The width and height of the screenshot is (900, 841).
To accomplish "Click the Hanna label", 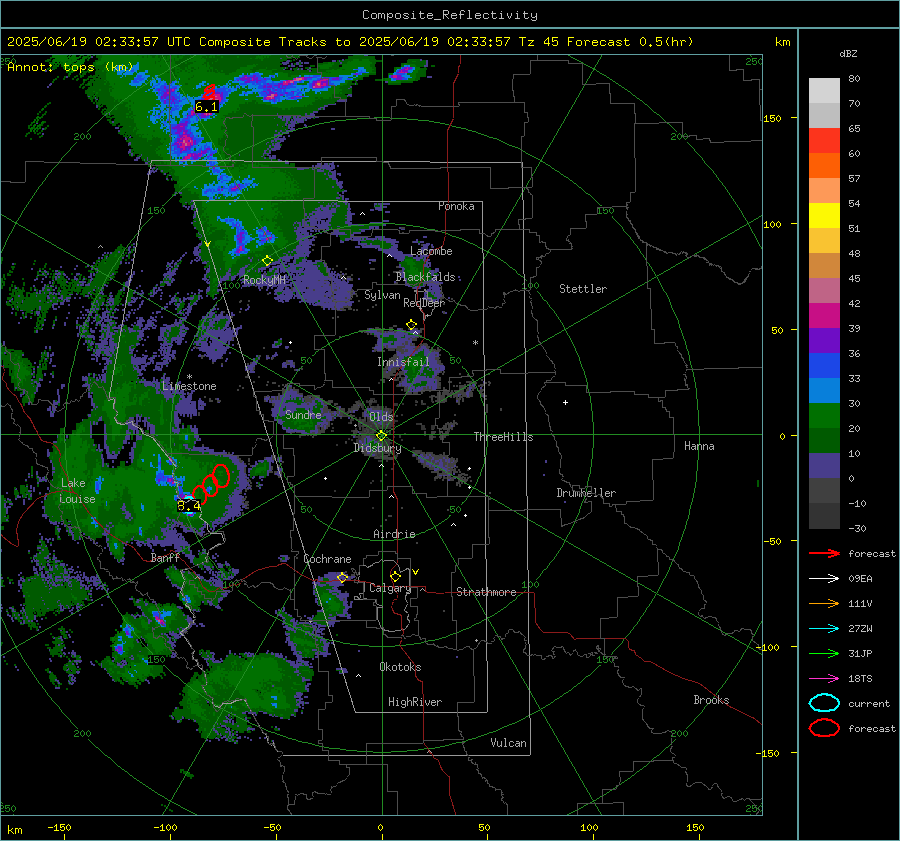I will (x=699, y=446).
